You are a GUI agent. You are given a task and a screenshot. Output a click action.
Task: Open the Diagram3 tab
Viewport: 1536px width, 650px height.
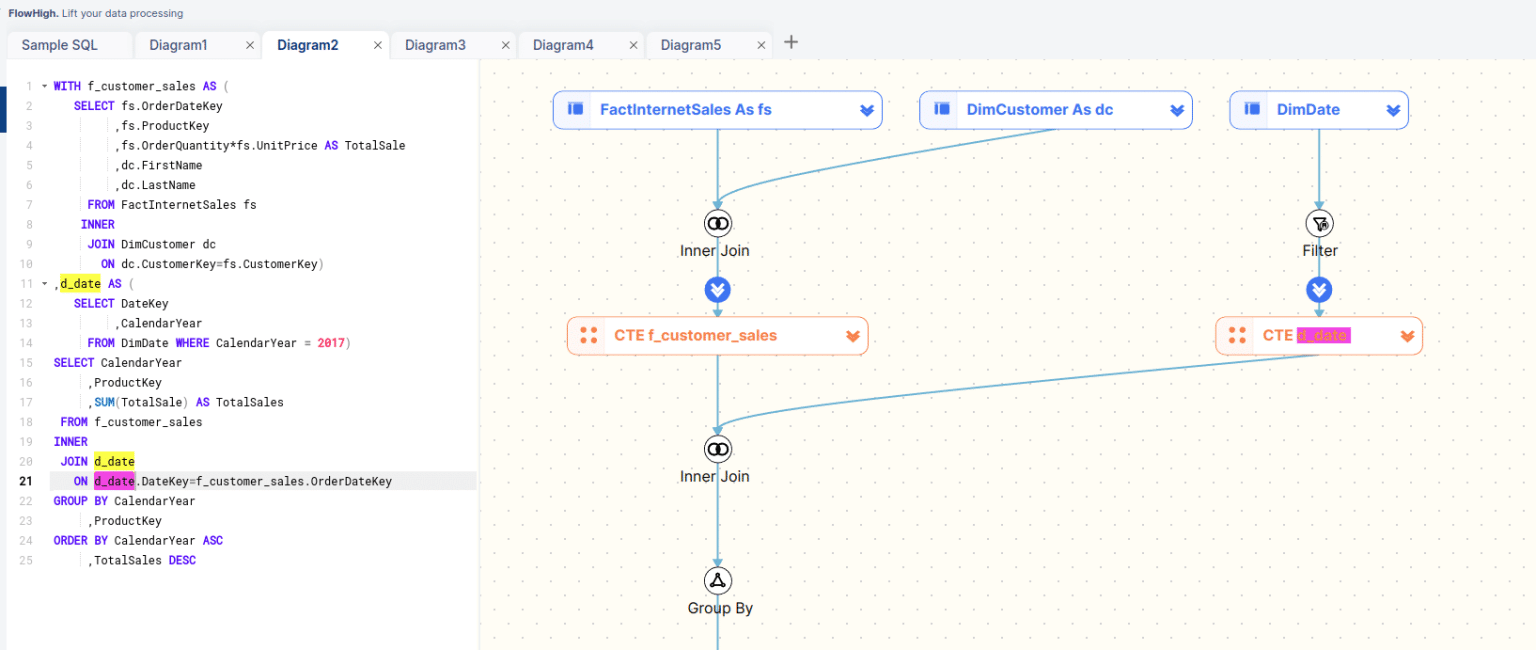(x=435, y=45)
